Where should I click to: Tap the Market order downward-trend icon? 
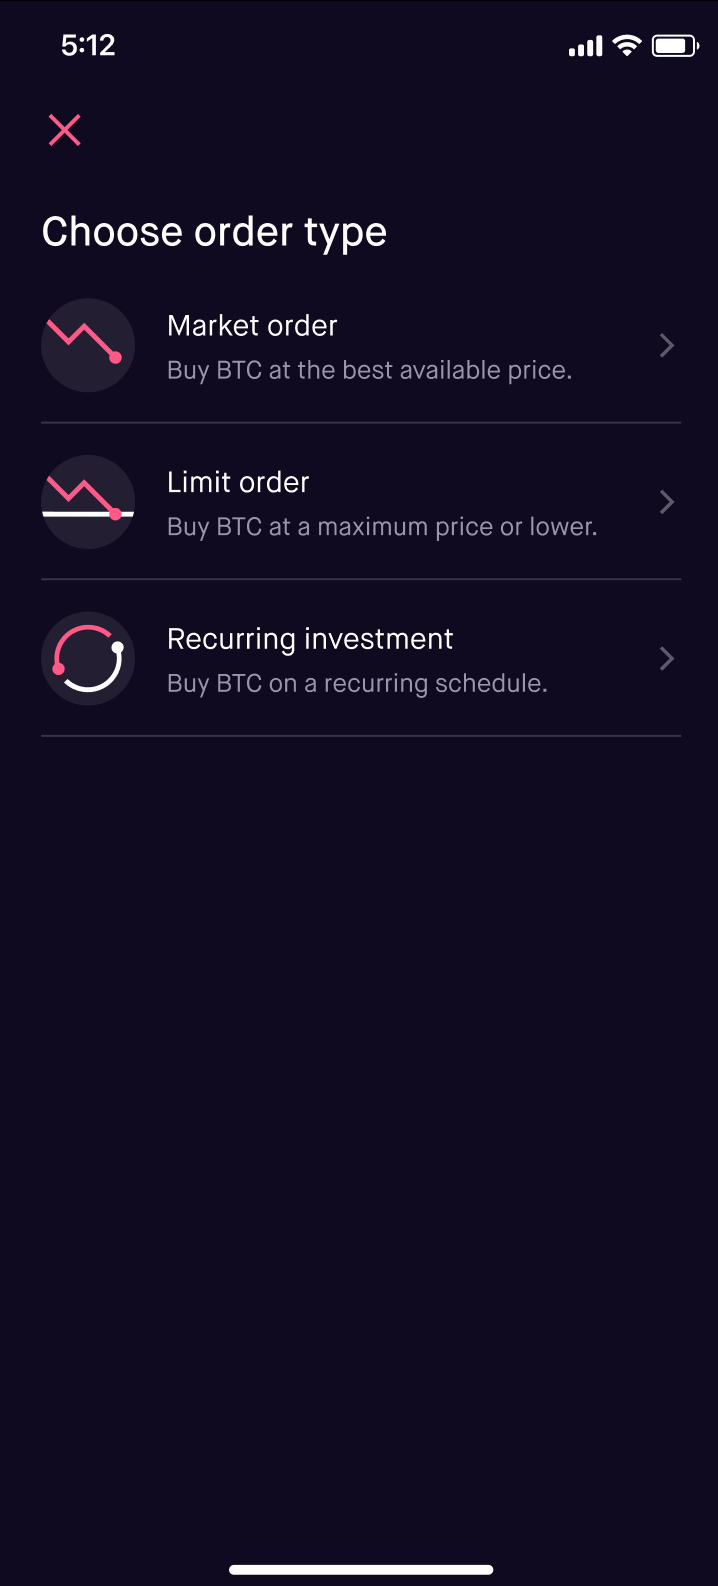(x=88, y=345)
